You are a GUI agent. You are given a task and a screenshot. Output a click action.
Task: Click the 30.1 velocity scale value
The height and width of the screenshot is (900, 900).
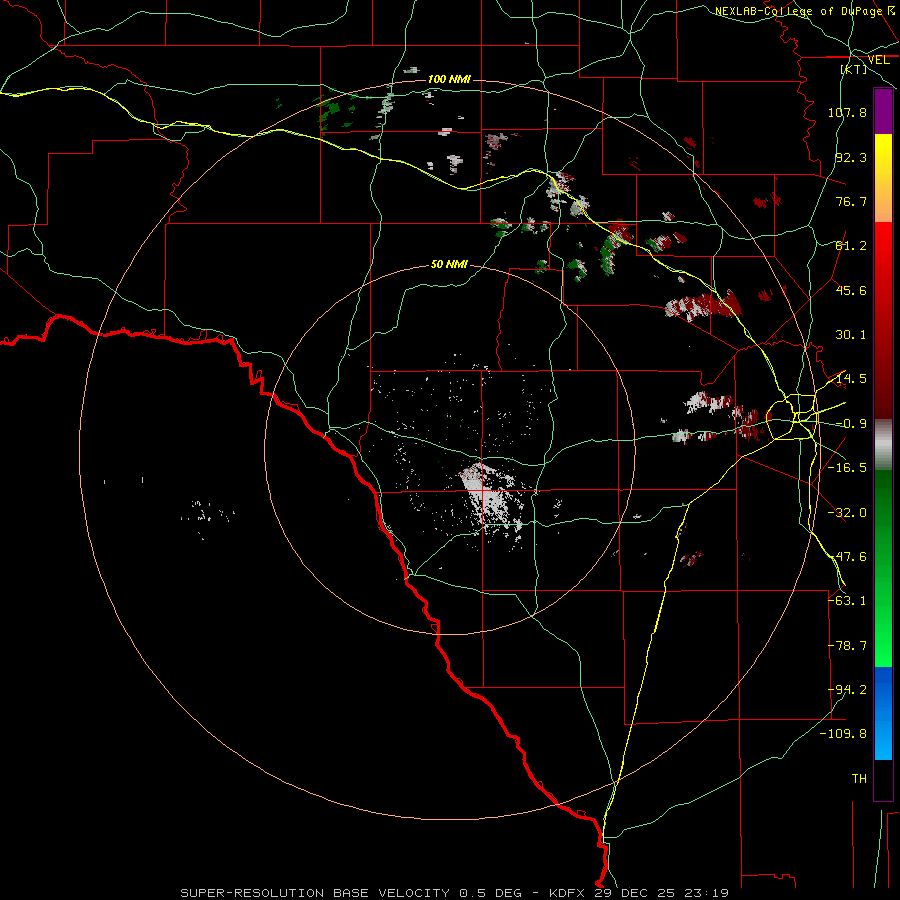pos(851,335)
